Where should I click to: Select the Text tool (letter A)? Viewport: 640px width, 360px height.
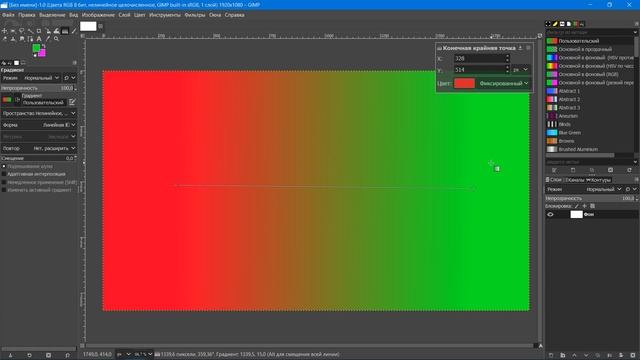coord(39,39)
